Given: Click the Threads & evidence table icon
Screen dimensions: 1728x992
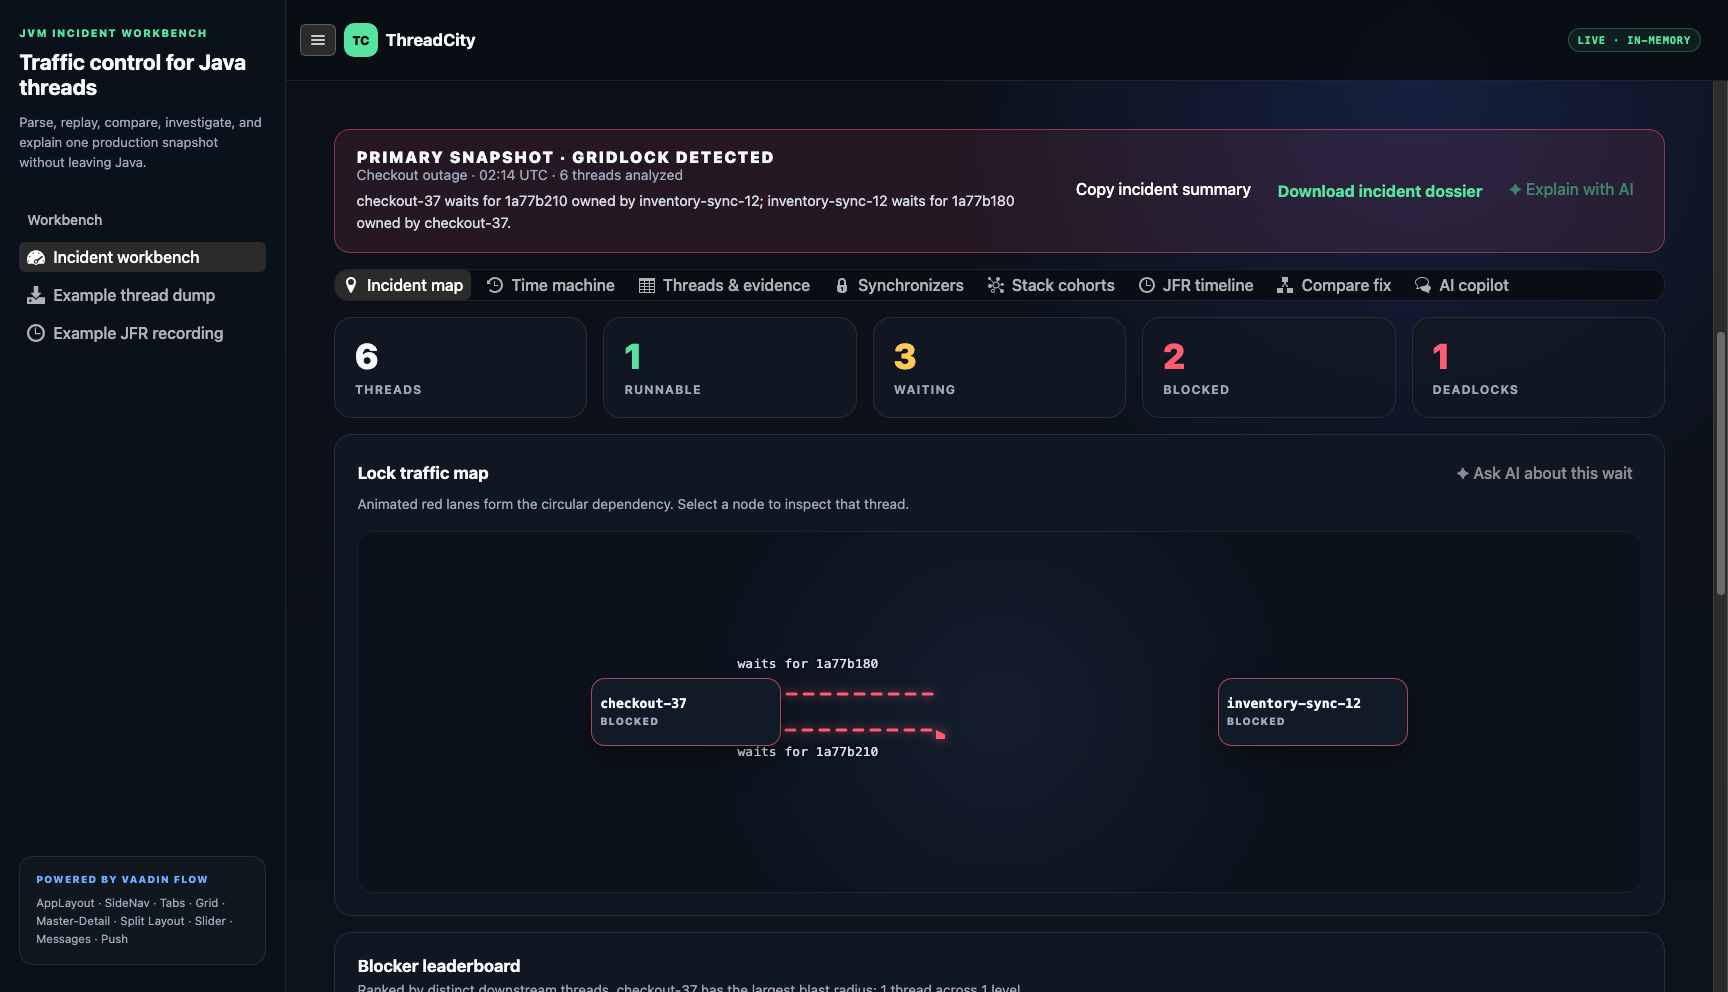Looking at the screenshot, I should (x=647, y=286).
